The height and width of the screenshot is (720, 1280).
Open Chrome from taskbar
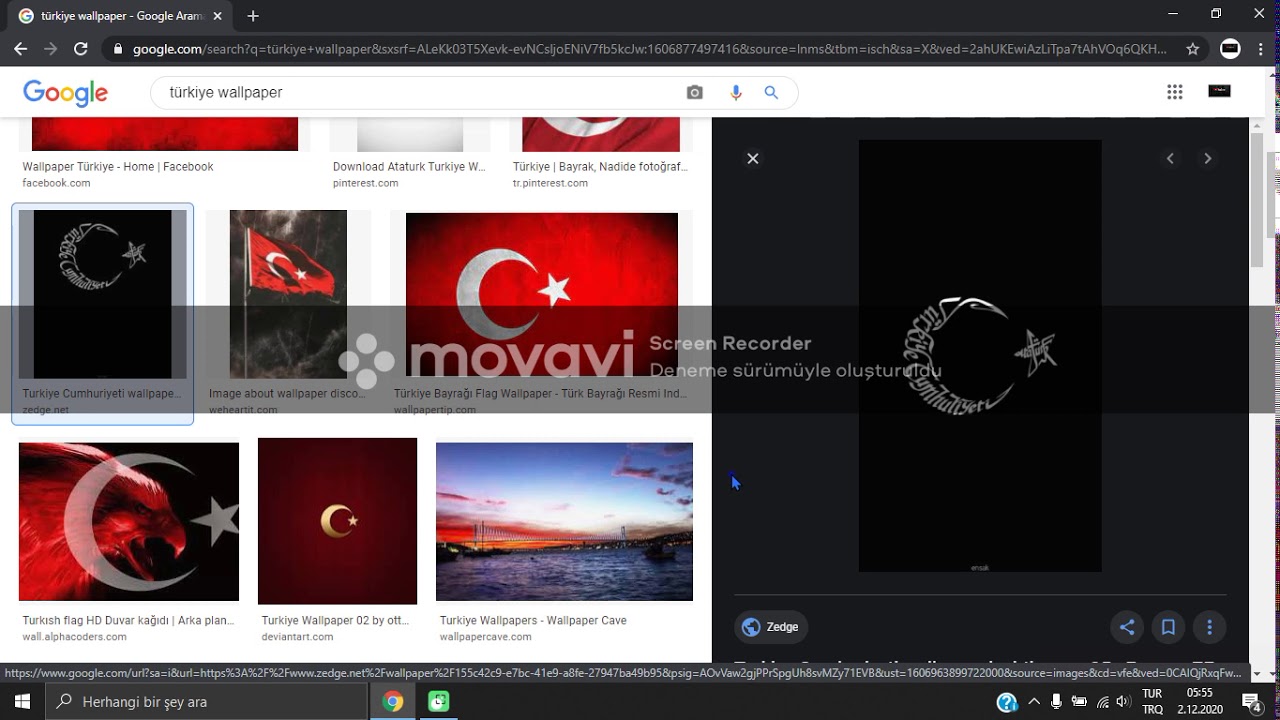point(393,702)
